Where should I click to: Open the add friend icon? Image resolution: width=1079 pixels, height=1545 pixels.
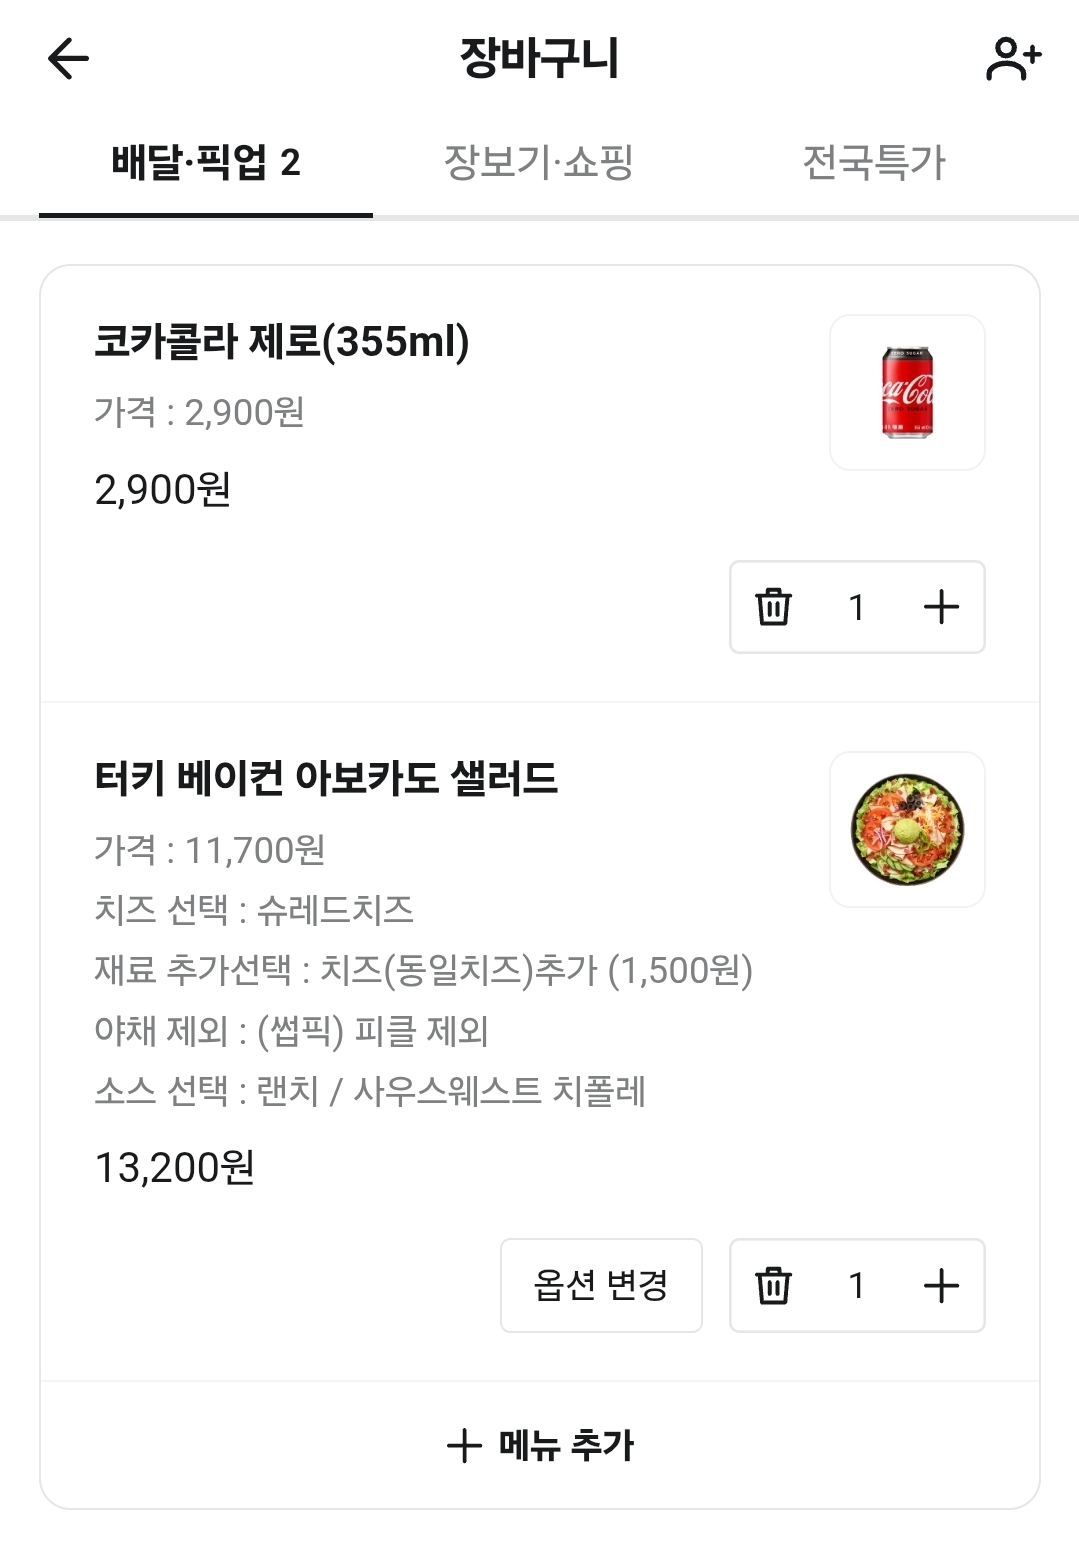click(x=1013, y=58)
